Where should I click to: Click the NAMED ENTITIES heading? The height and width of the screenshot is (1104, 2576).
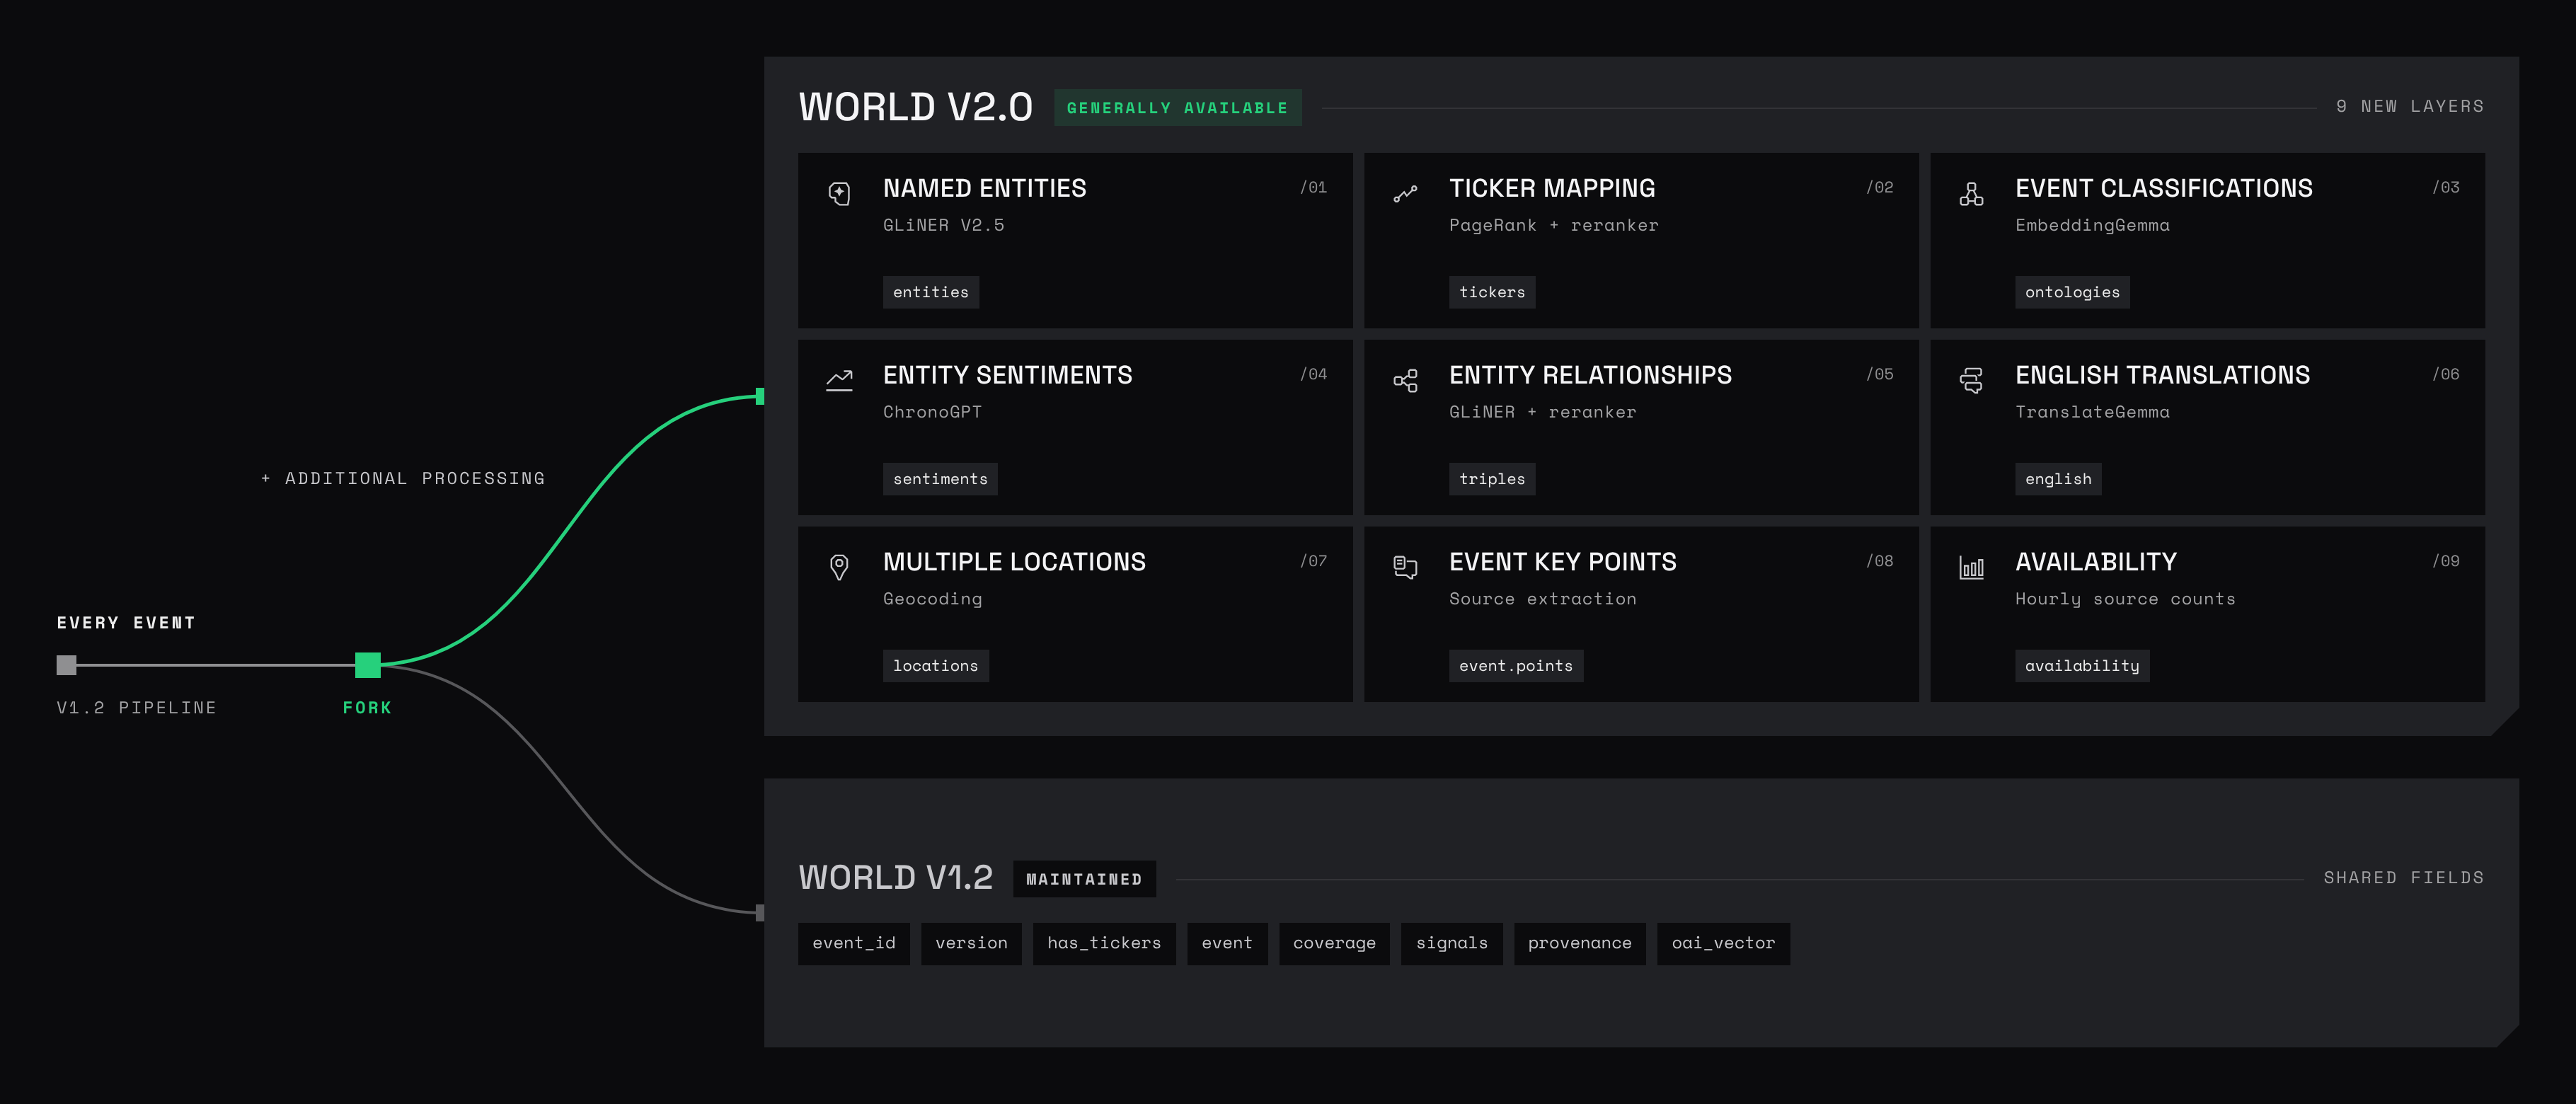tap(984, 188)
